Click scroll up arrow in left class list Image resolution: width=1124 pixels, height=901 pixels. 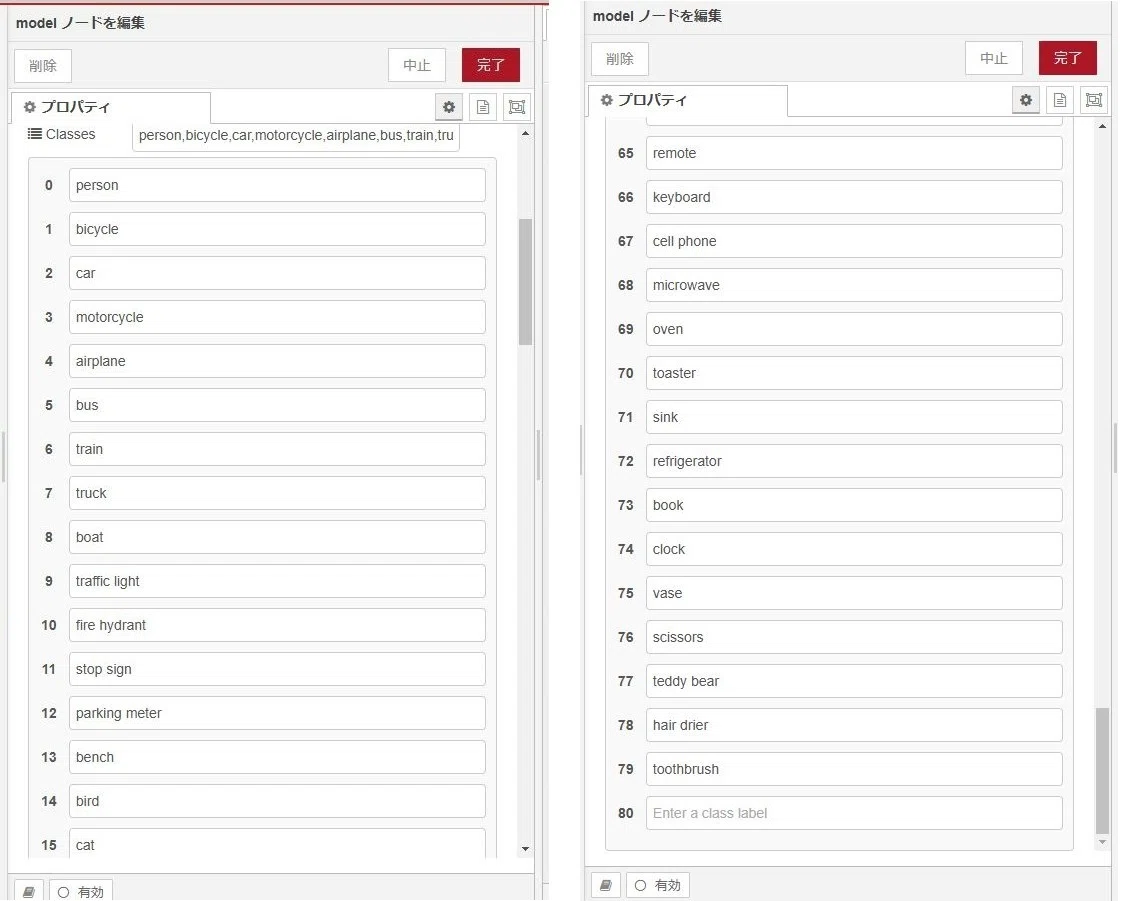525,134
